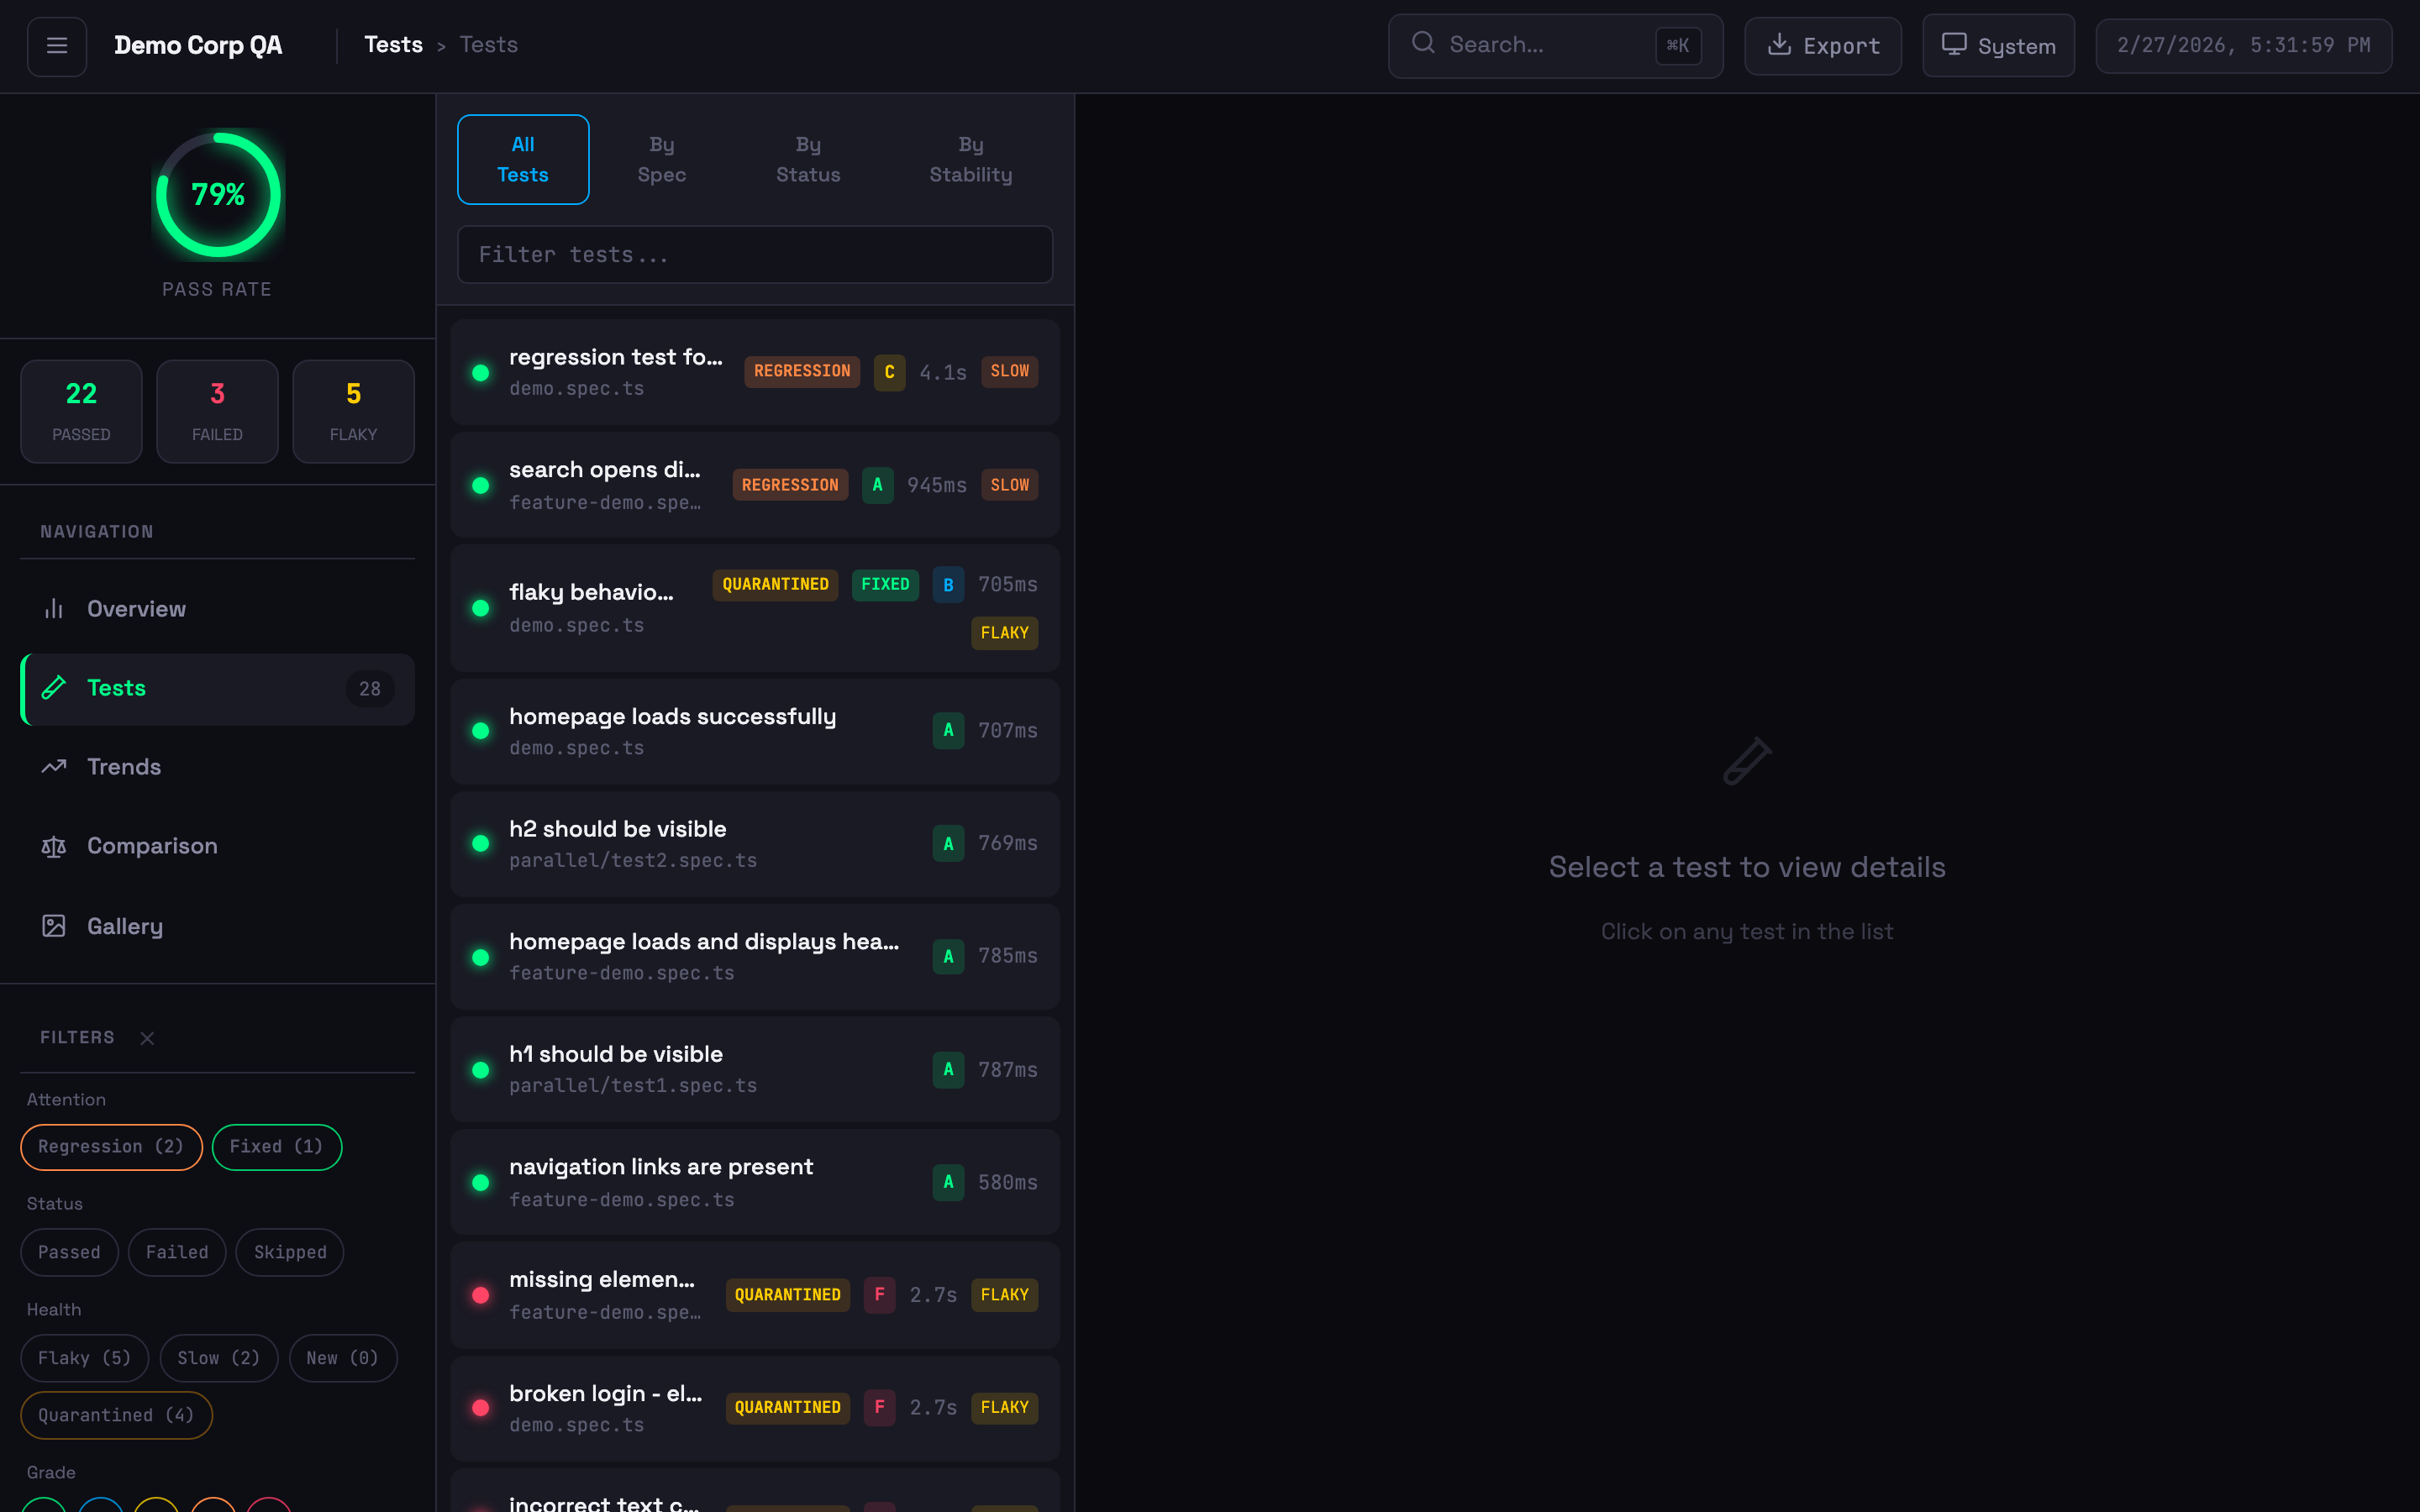Toggle the Regression (2) filter chip
2420x1512 pixels.
coord(111,1147)
